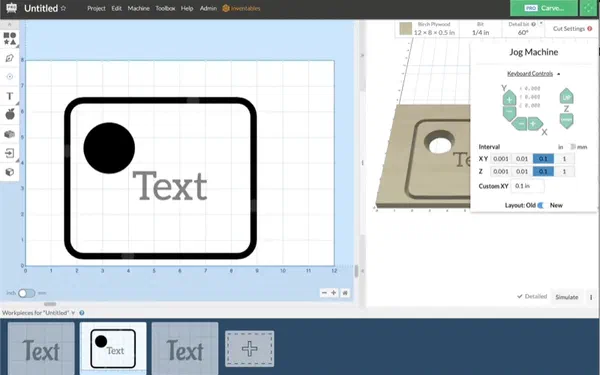Collapse the left toolbar with top chevron
This screenshot has height=375, width=600.
tap(10, 24)
